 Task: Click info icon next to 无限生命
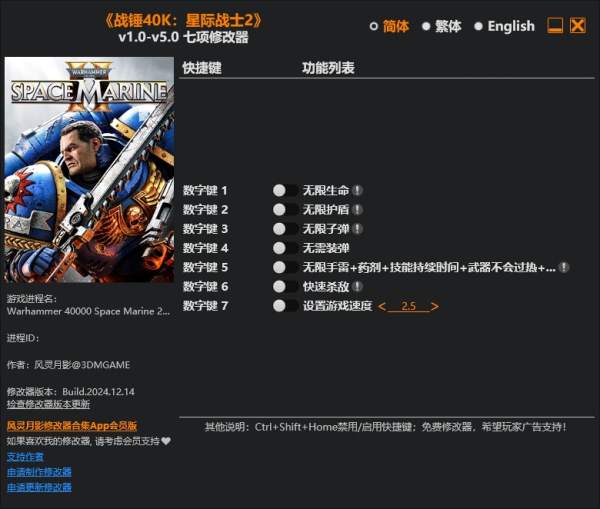(357, 190)
